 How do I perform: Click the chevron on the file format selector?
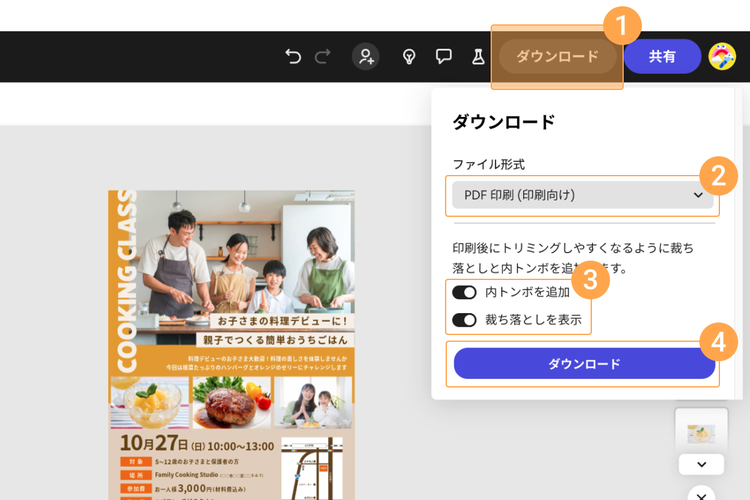pyautogui.click(x=698, y=195)
